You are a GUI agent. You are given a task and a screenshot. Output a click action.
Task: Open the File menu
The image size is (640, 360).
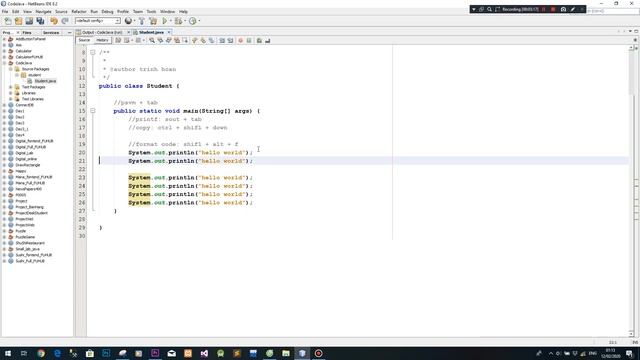(x=5, y=11)
